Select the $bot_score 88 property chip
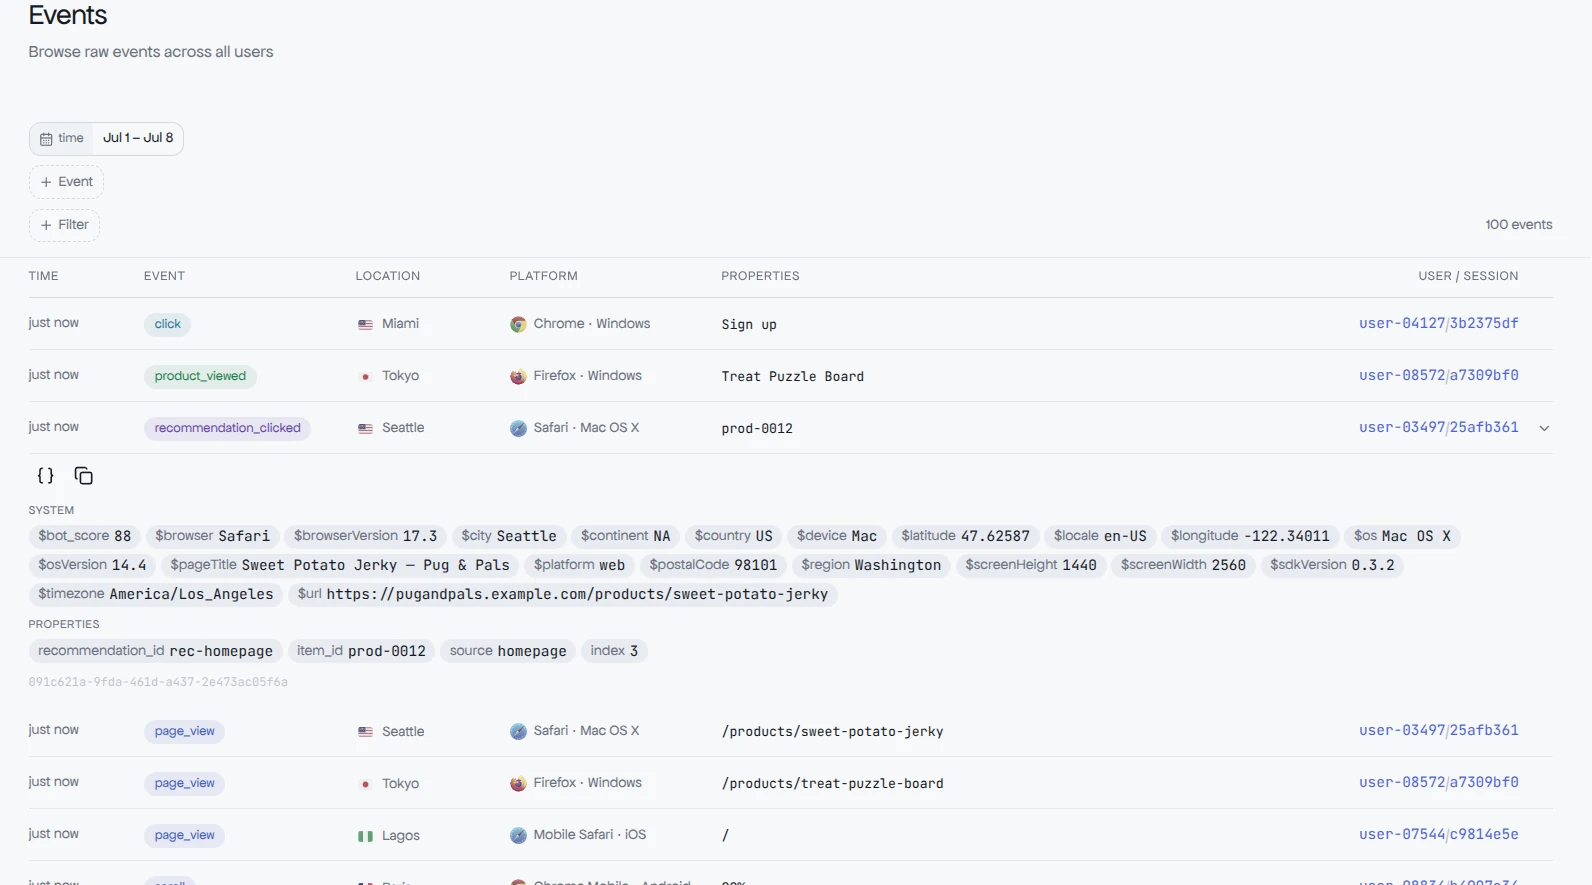Viewport: 1592px width, 885px height. click(x=85, y=536)
